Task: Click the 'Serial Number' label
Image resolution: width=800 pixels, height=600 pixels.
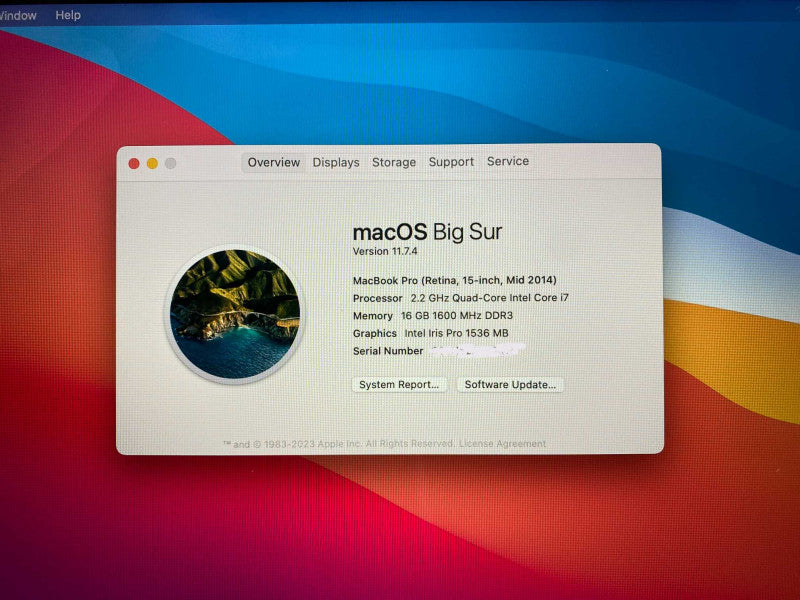Action: (388, 351)
